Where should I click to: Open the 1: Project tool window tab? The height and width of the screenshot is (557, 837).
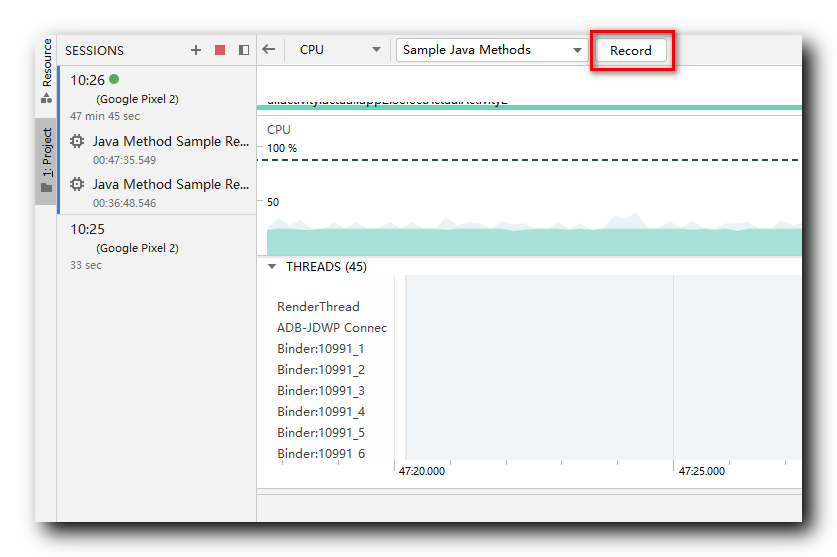[x=46, y=160]
